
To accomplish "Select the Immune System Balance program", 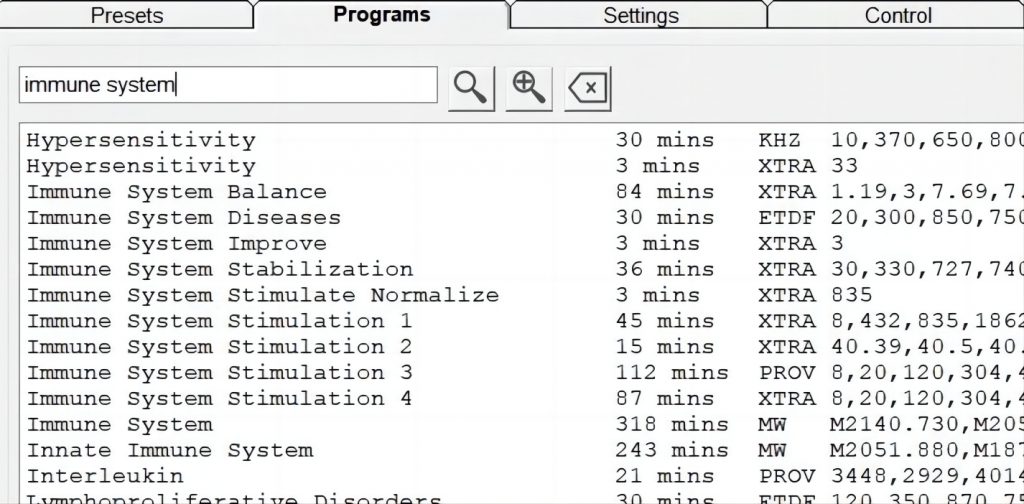I will click(x=176, y=192).
